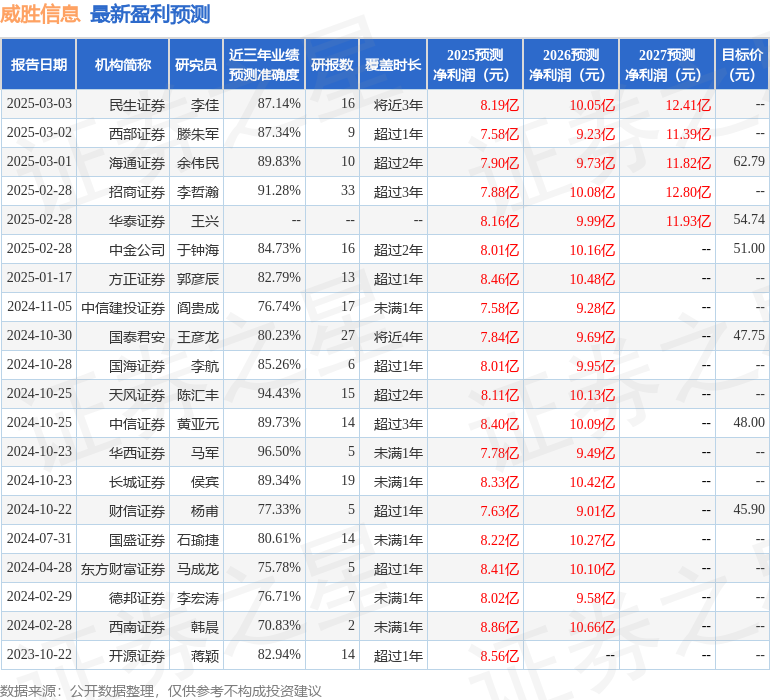770x700 pixels.
Task: Click the 威胜信息 stock name title
Action: click(41, 14)
